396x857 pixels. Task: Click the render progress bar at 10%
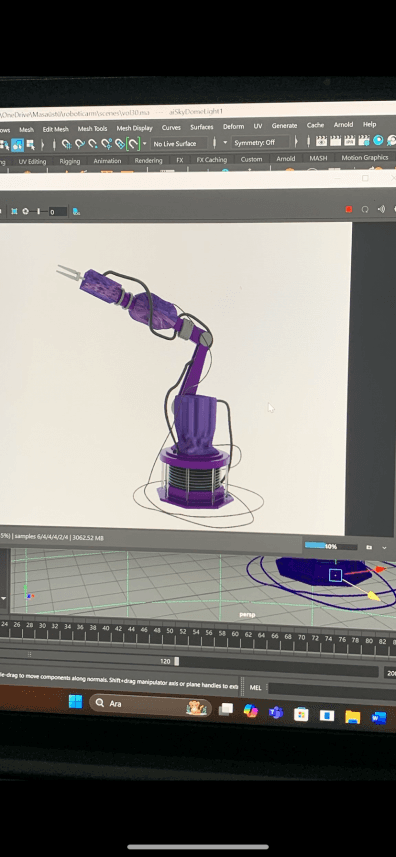(x=331, y=546)
